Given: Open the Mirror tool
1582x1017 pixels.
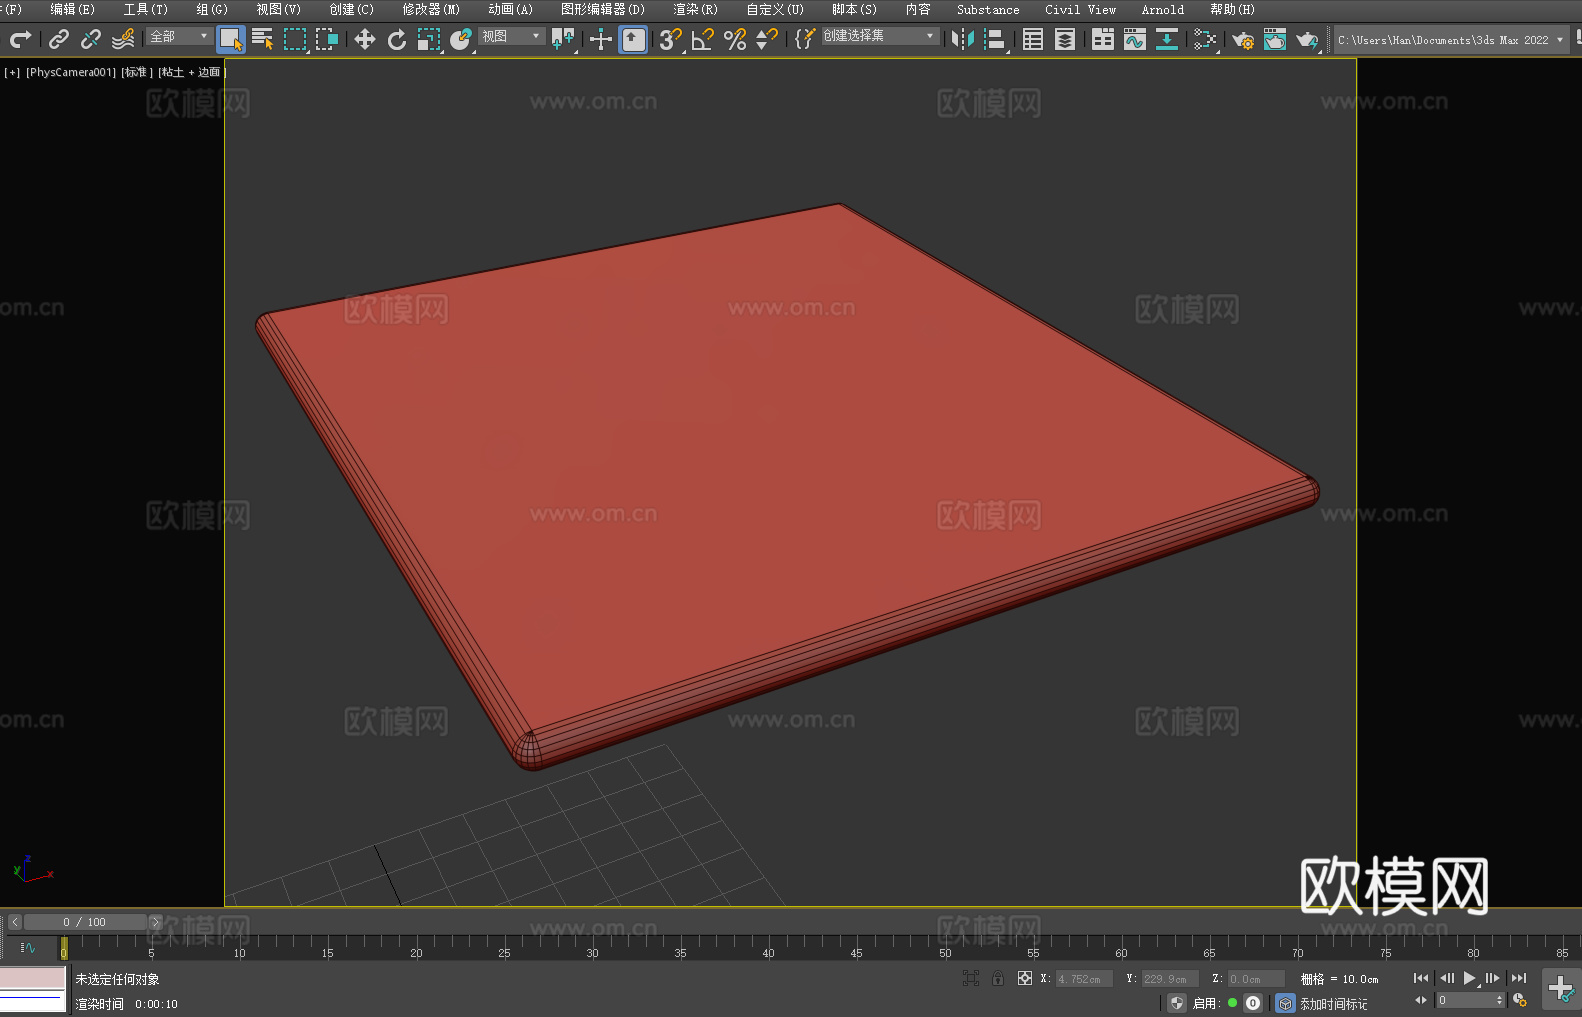Looking at the screenshot, I should pyautogui.click(x=963, y=39).
